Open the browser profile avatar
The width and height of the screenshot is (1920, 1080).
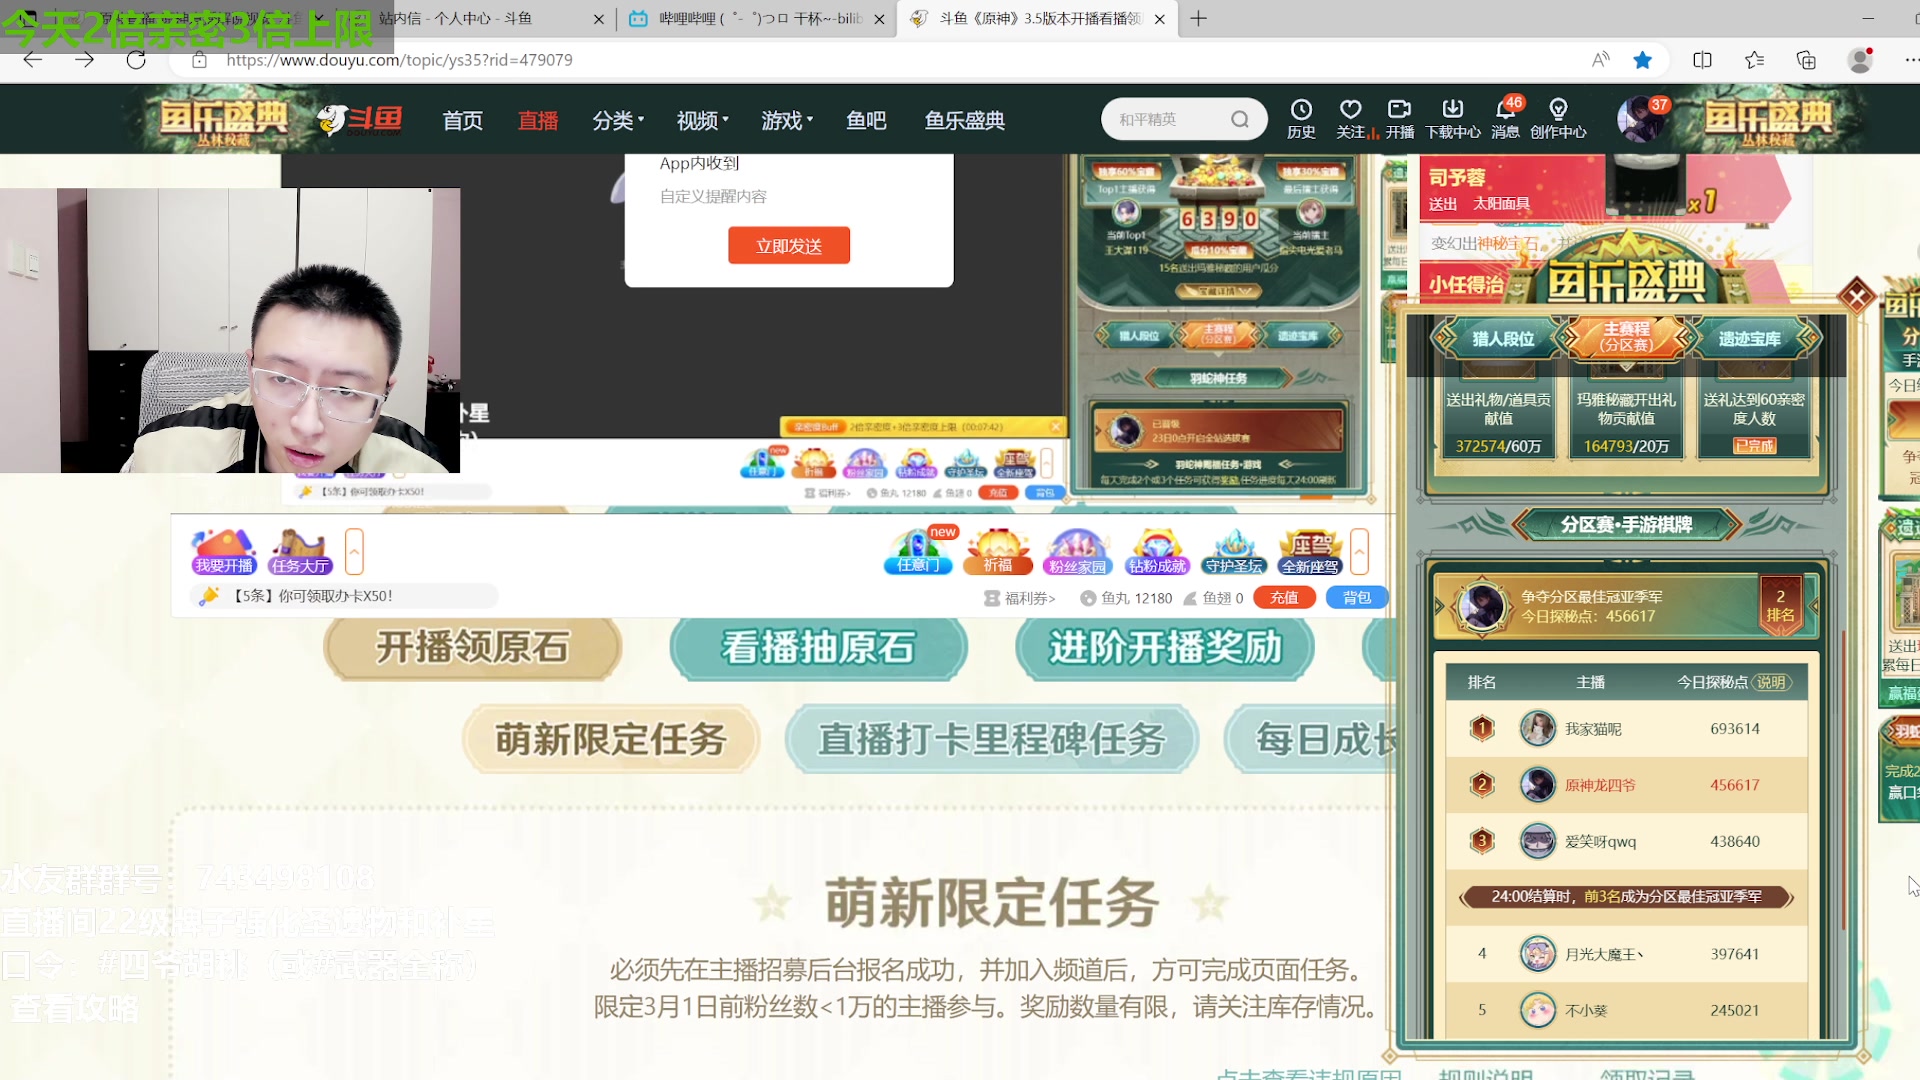coord(1860,60)
